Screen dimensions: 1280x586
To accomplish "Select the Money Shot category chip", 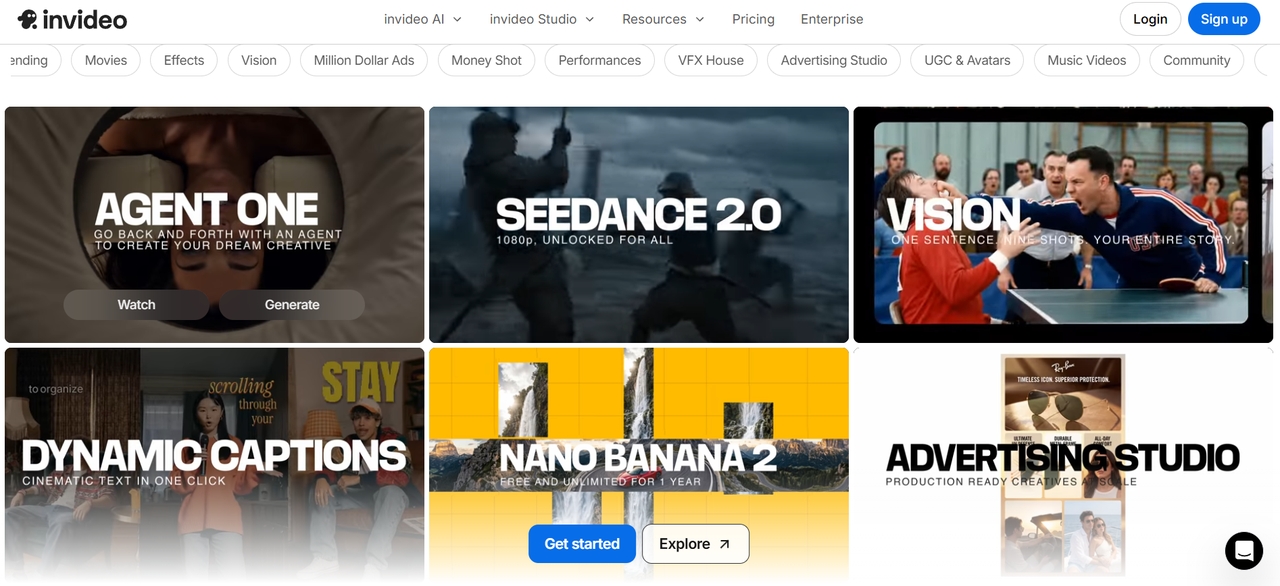I will click(486, 60).
